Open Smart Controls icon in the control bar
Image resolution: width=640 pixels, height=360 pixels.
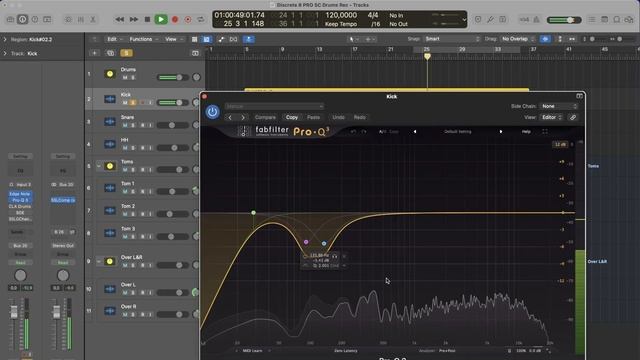pyautogui.click(x=68, y=19)
